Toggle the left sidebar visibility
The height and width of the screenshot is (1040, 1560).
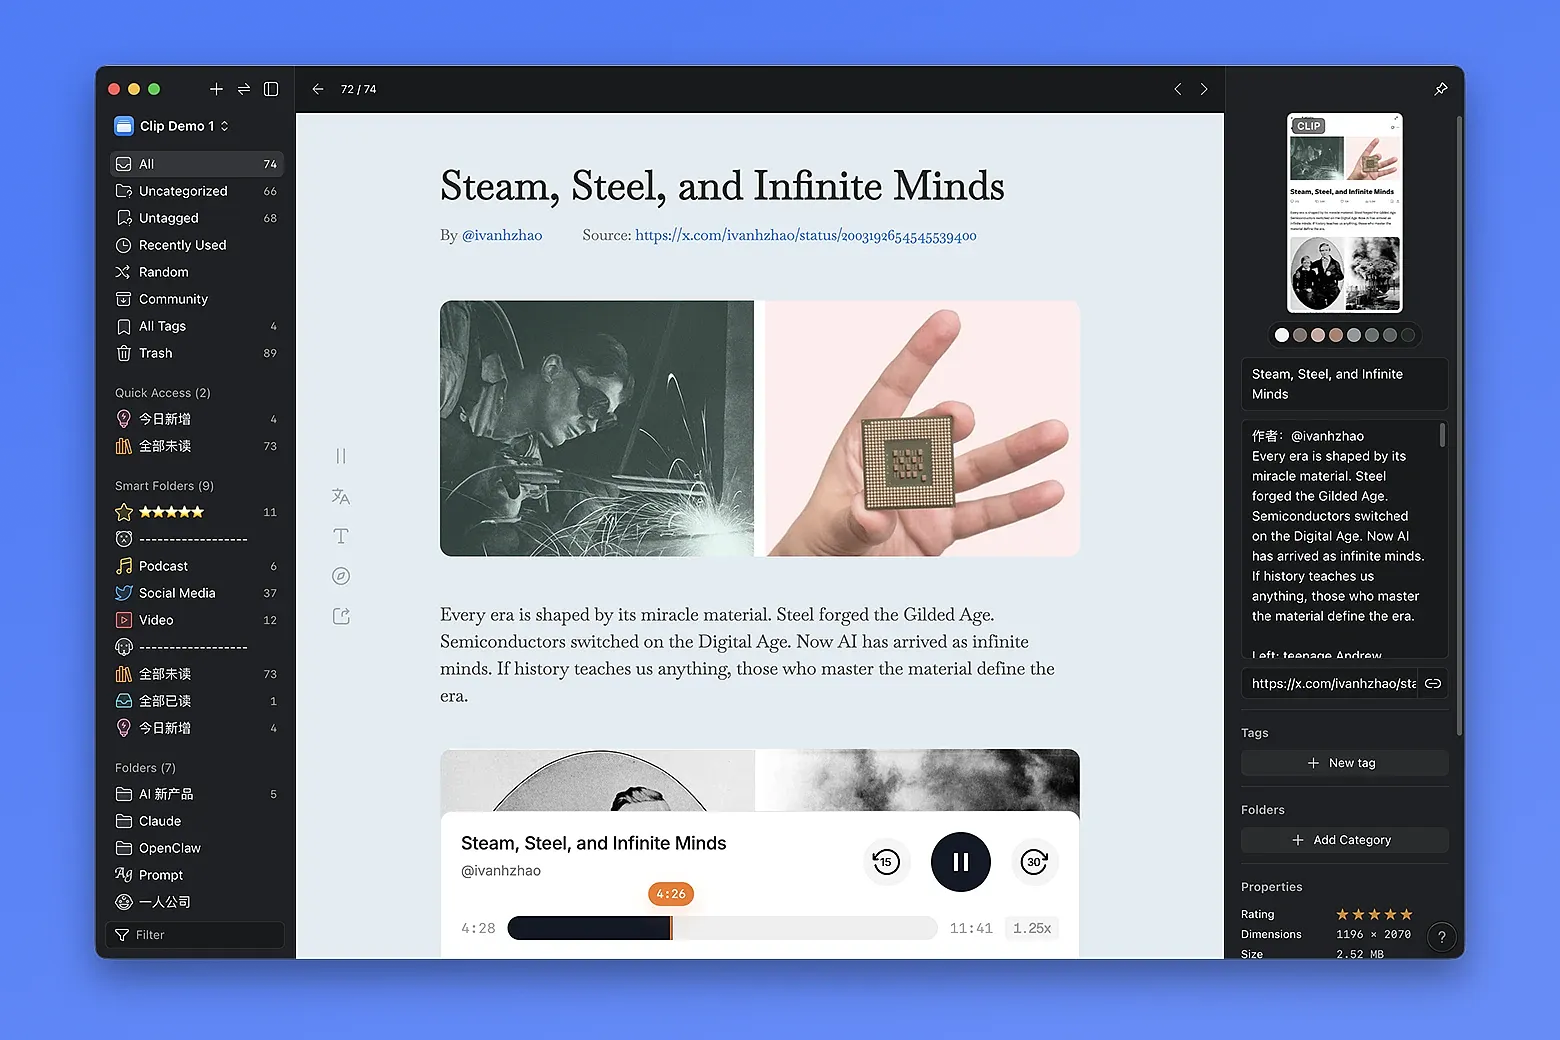[x=270, y=89]
